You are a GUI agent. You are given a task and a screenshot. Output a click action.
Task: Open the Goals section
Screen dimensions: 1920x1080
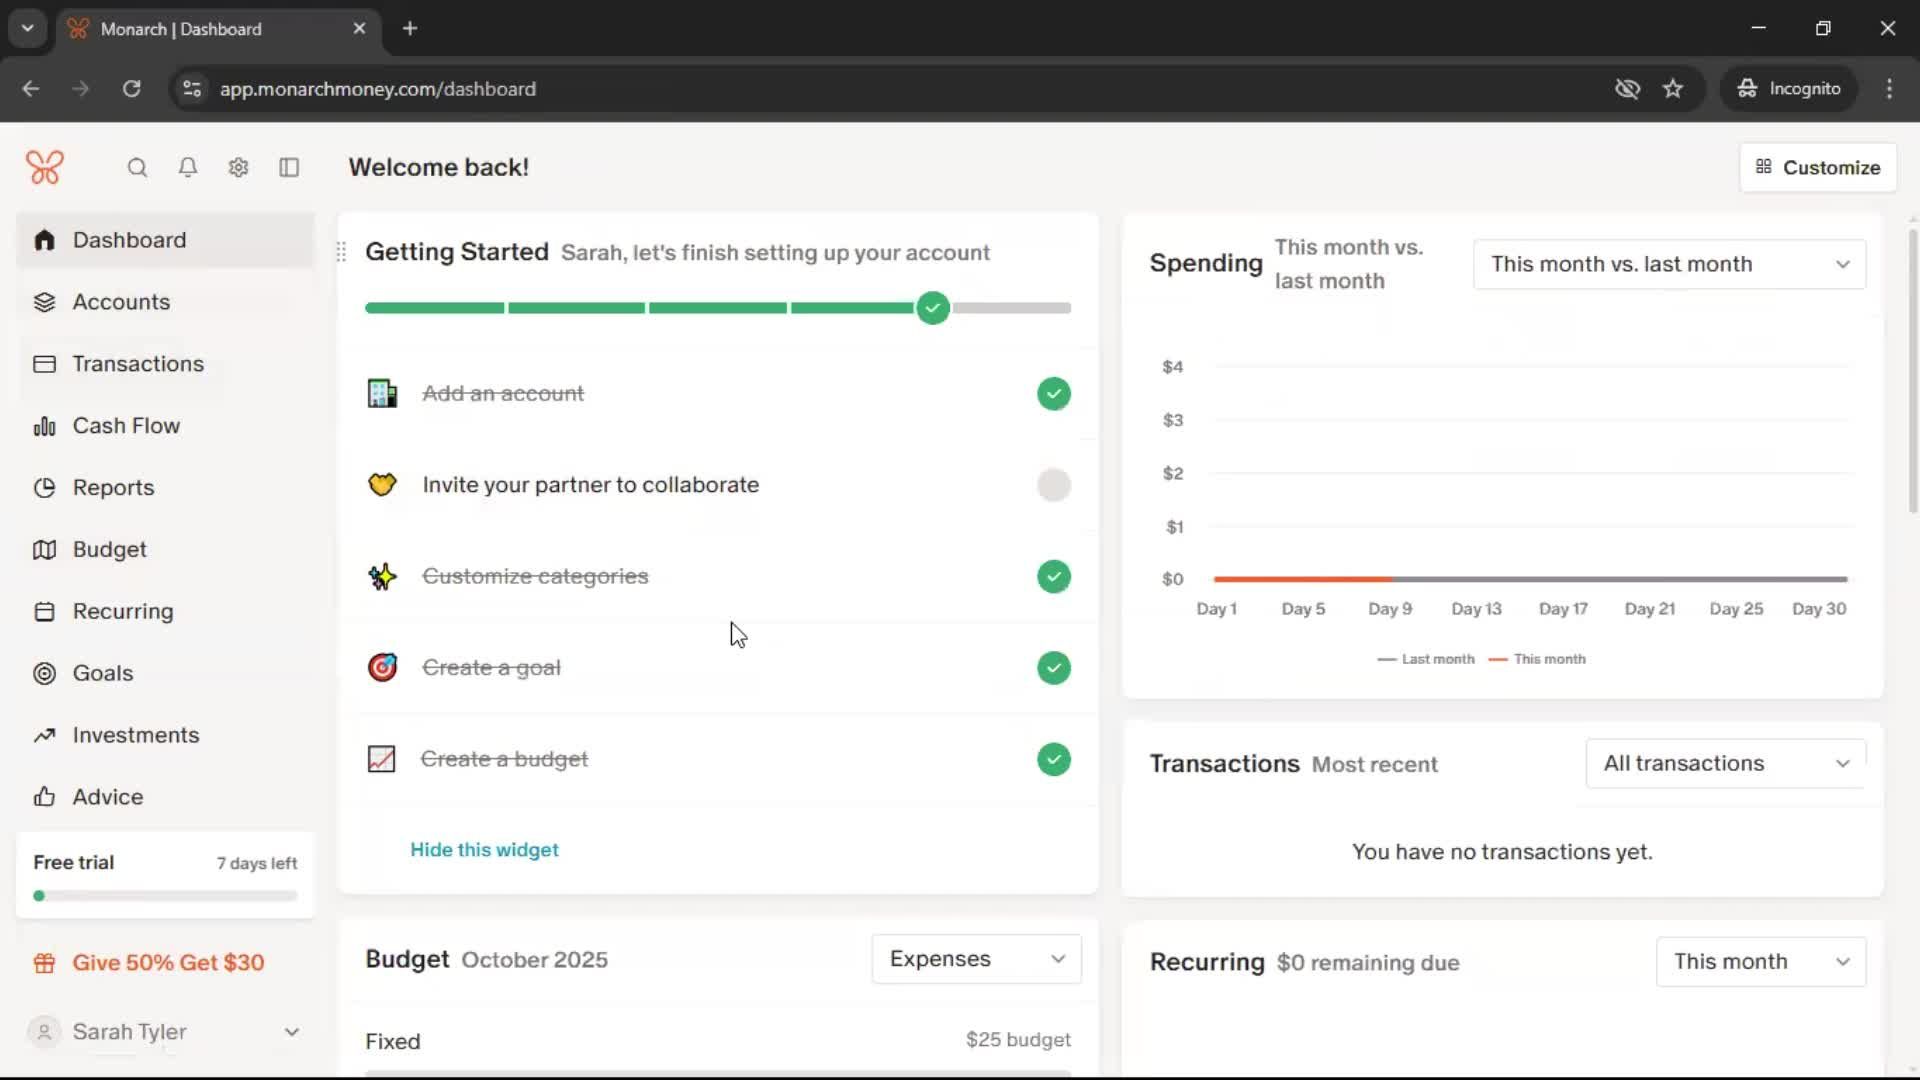coord(101,672)
